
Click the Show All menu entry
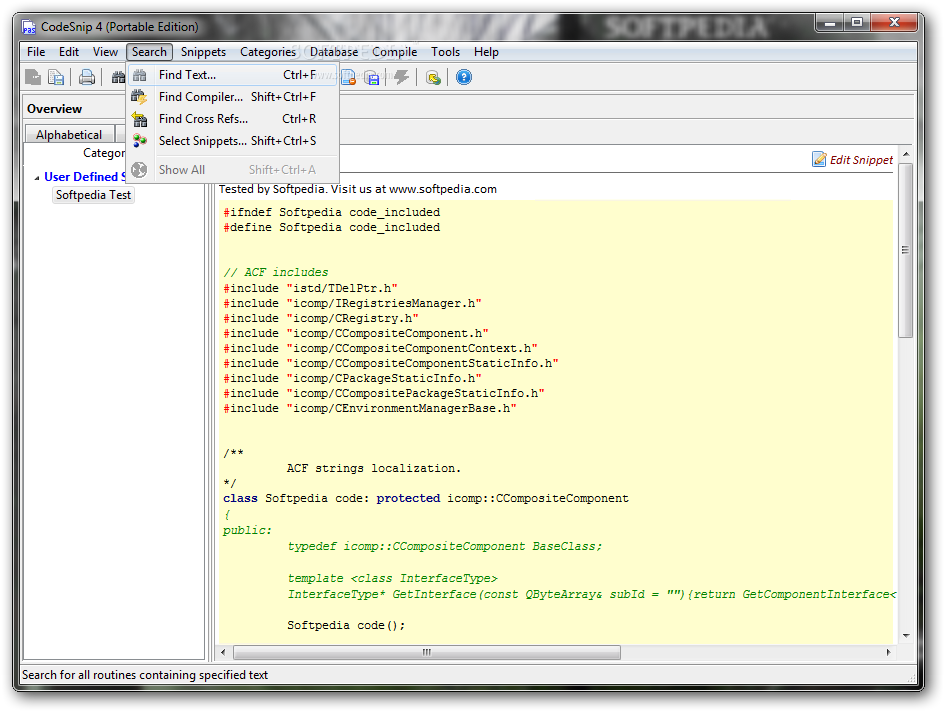coord(233,169)
